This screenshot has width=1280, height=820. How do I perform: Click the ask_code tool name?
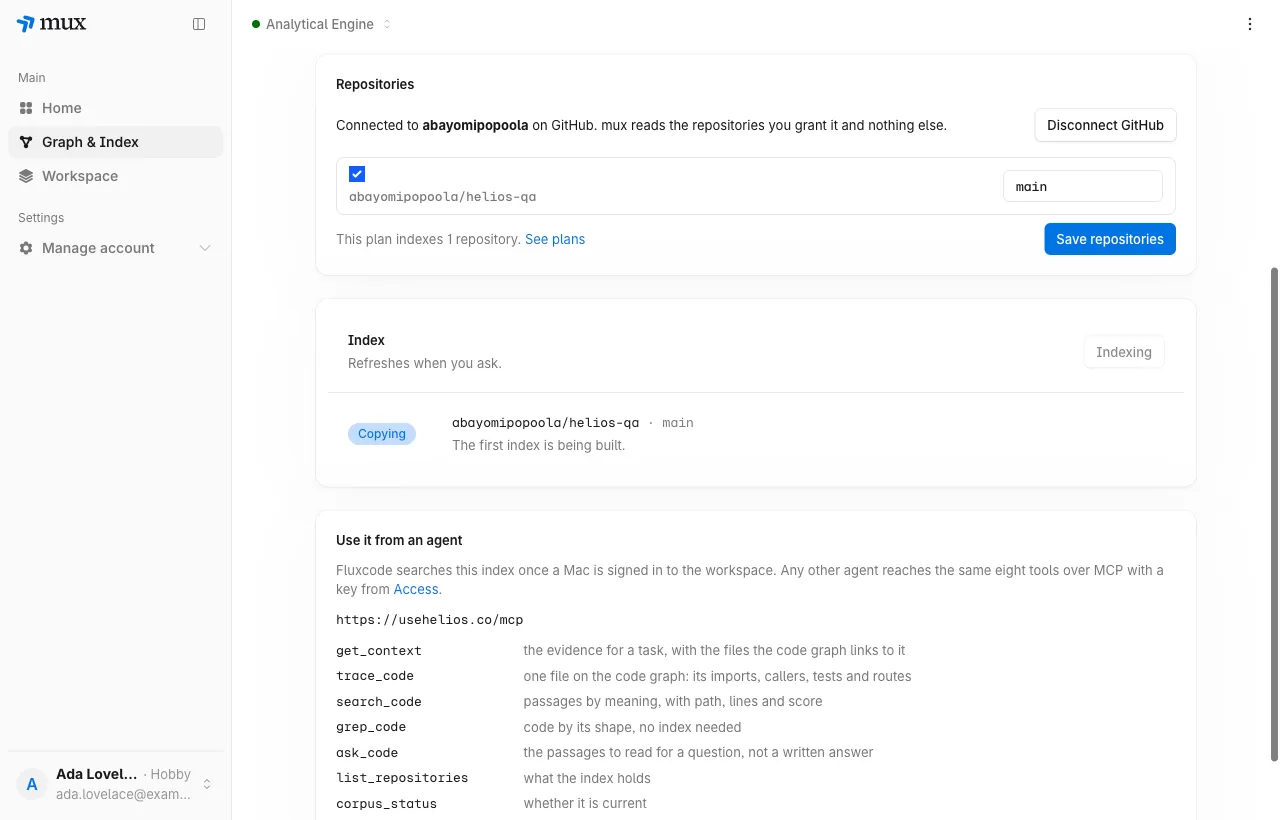[x=367, y=752]
